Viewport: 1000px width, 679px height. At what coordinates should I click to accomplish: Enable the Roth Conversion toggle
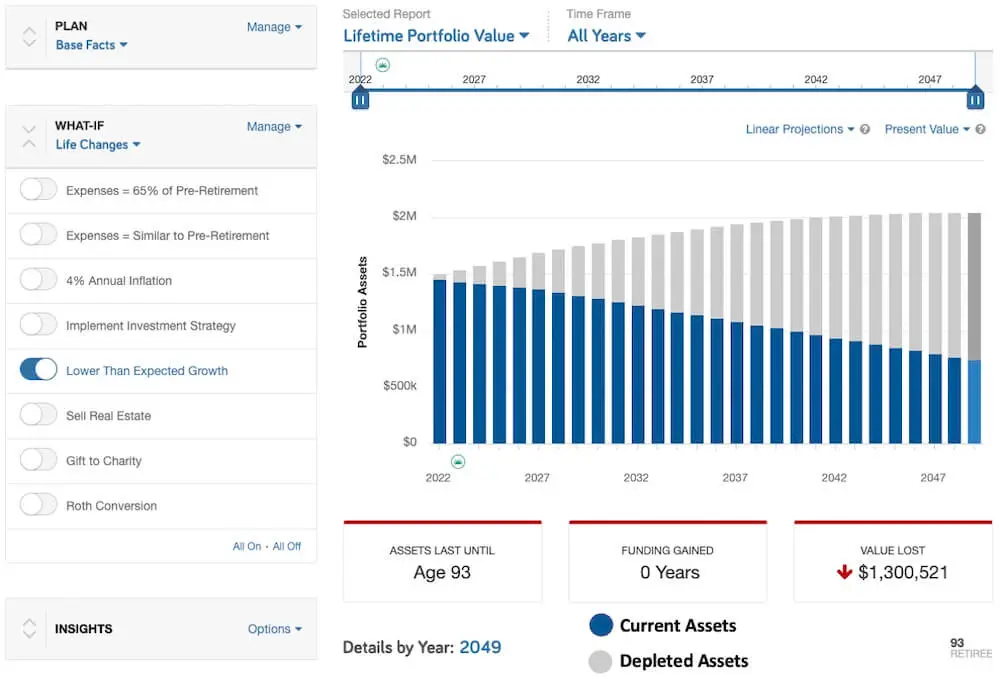(x=39, y=505)
